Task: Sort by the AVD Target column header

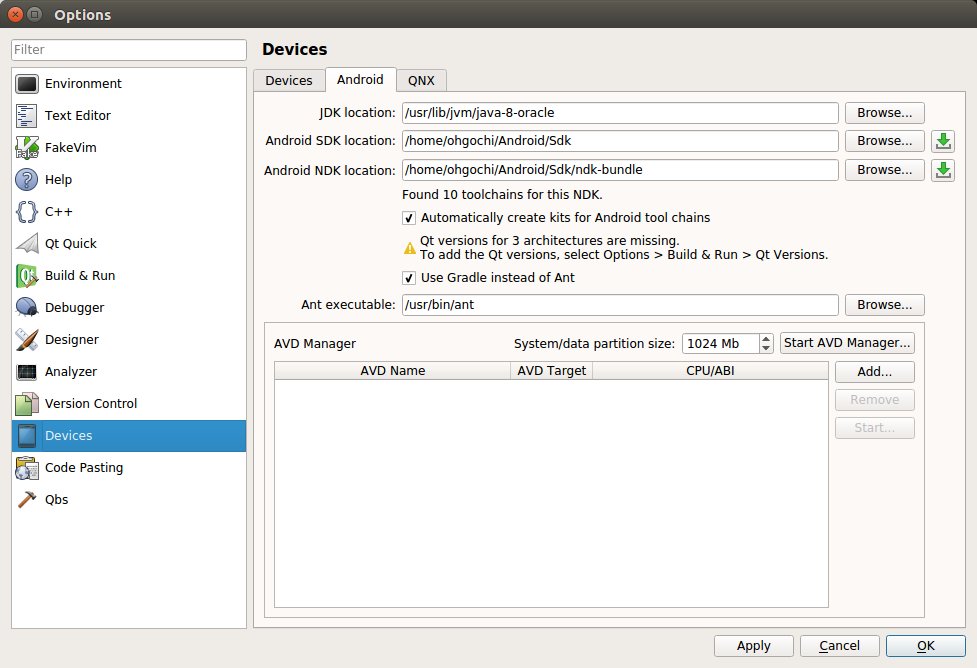Action: pos(551,371)
